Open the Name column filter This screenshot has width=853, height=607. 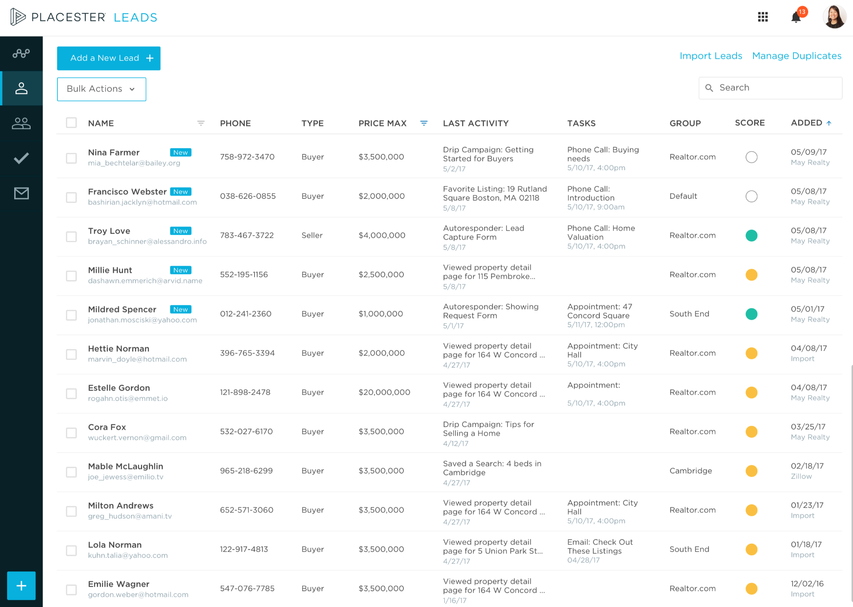201,124
